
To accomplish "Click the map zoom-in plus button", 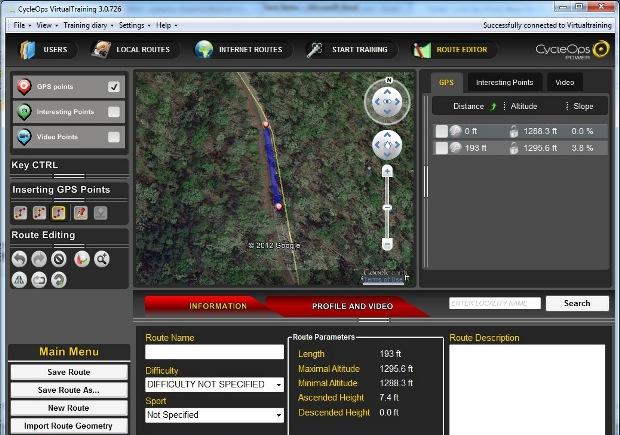I will click(x=387, y=171).
